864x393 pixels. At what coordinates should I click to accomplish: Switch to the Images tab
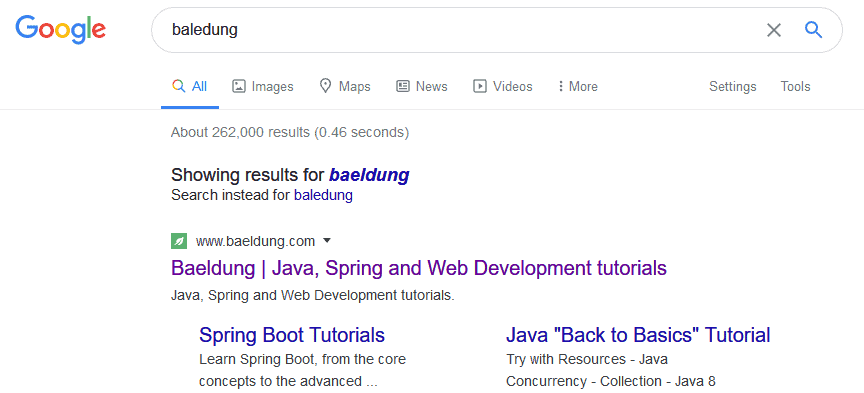(x=262, y=87)
